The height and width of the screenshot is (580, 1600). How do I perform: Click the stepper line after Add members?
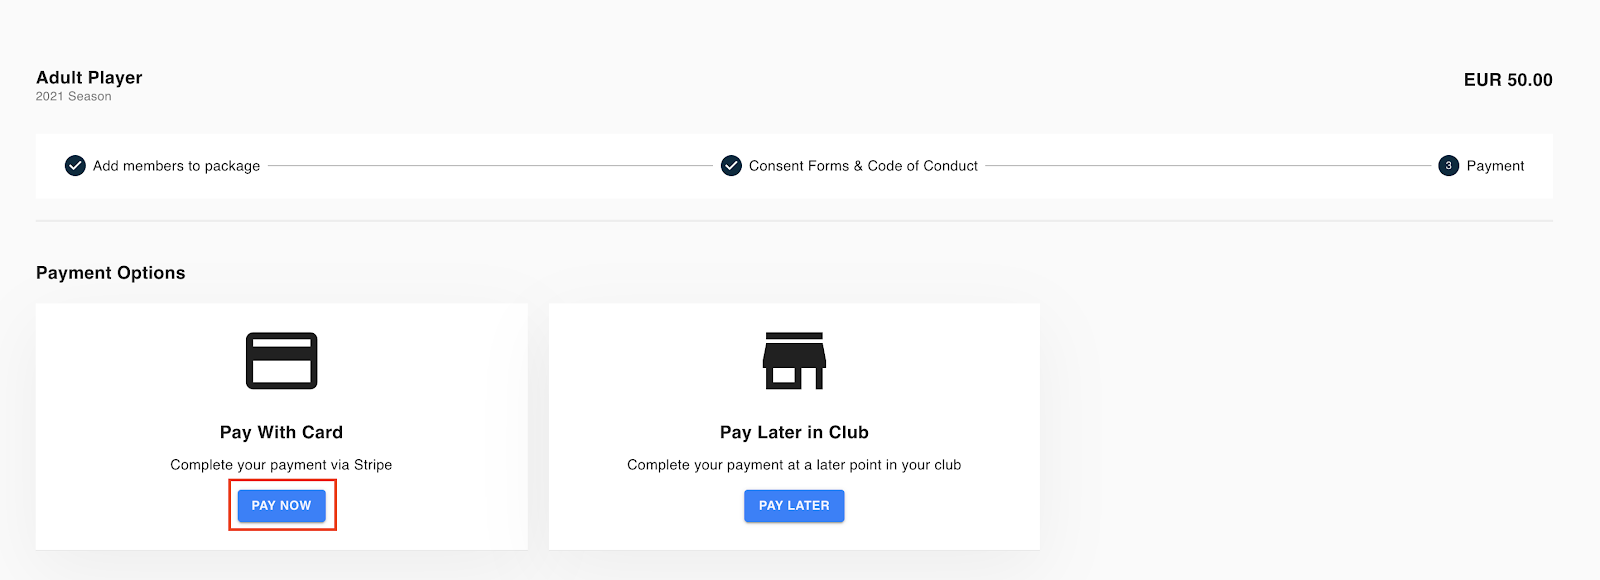tap(490, 166)
